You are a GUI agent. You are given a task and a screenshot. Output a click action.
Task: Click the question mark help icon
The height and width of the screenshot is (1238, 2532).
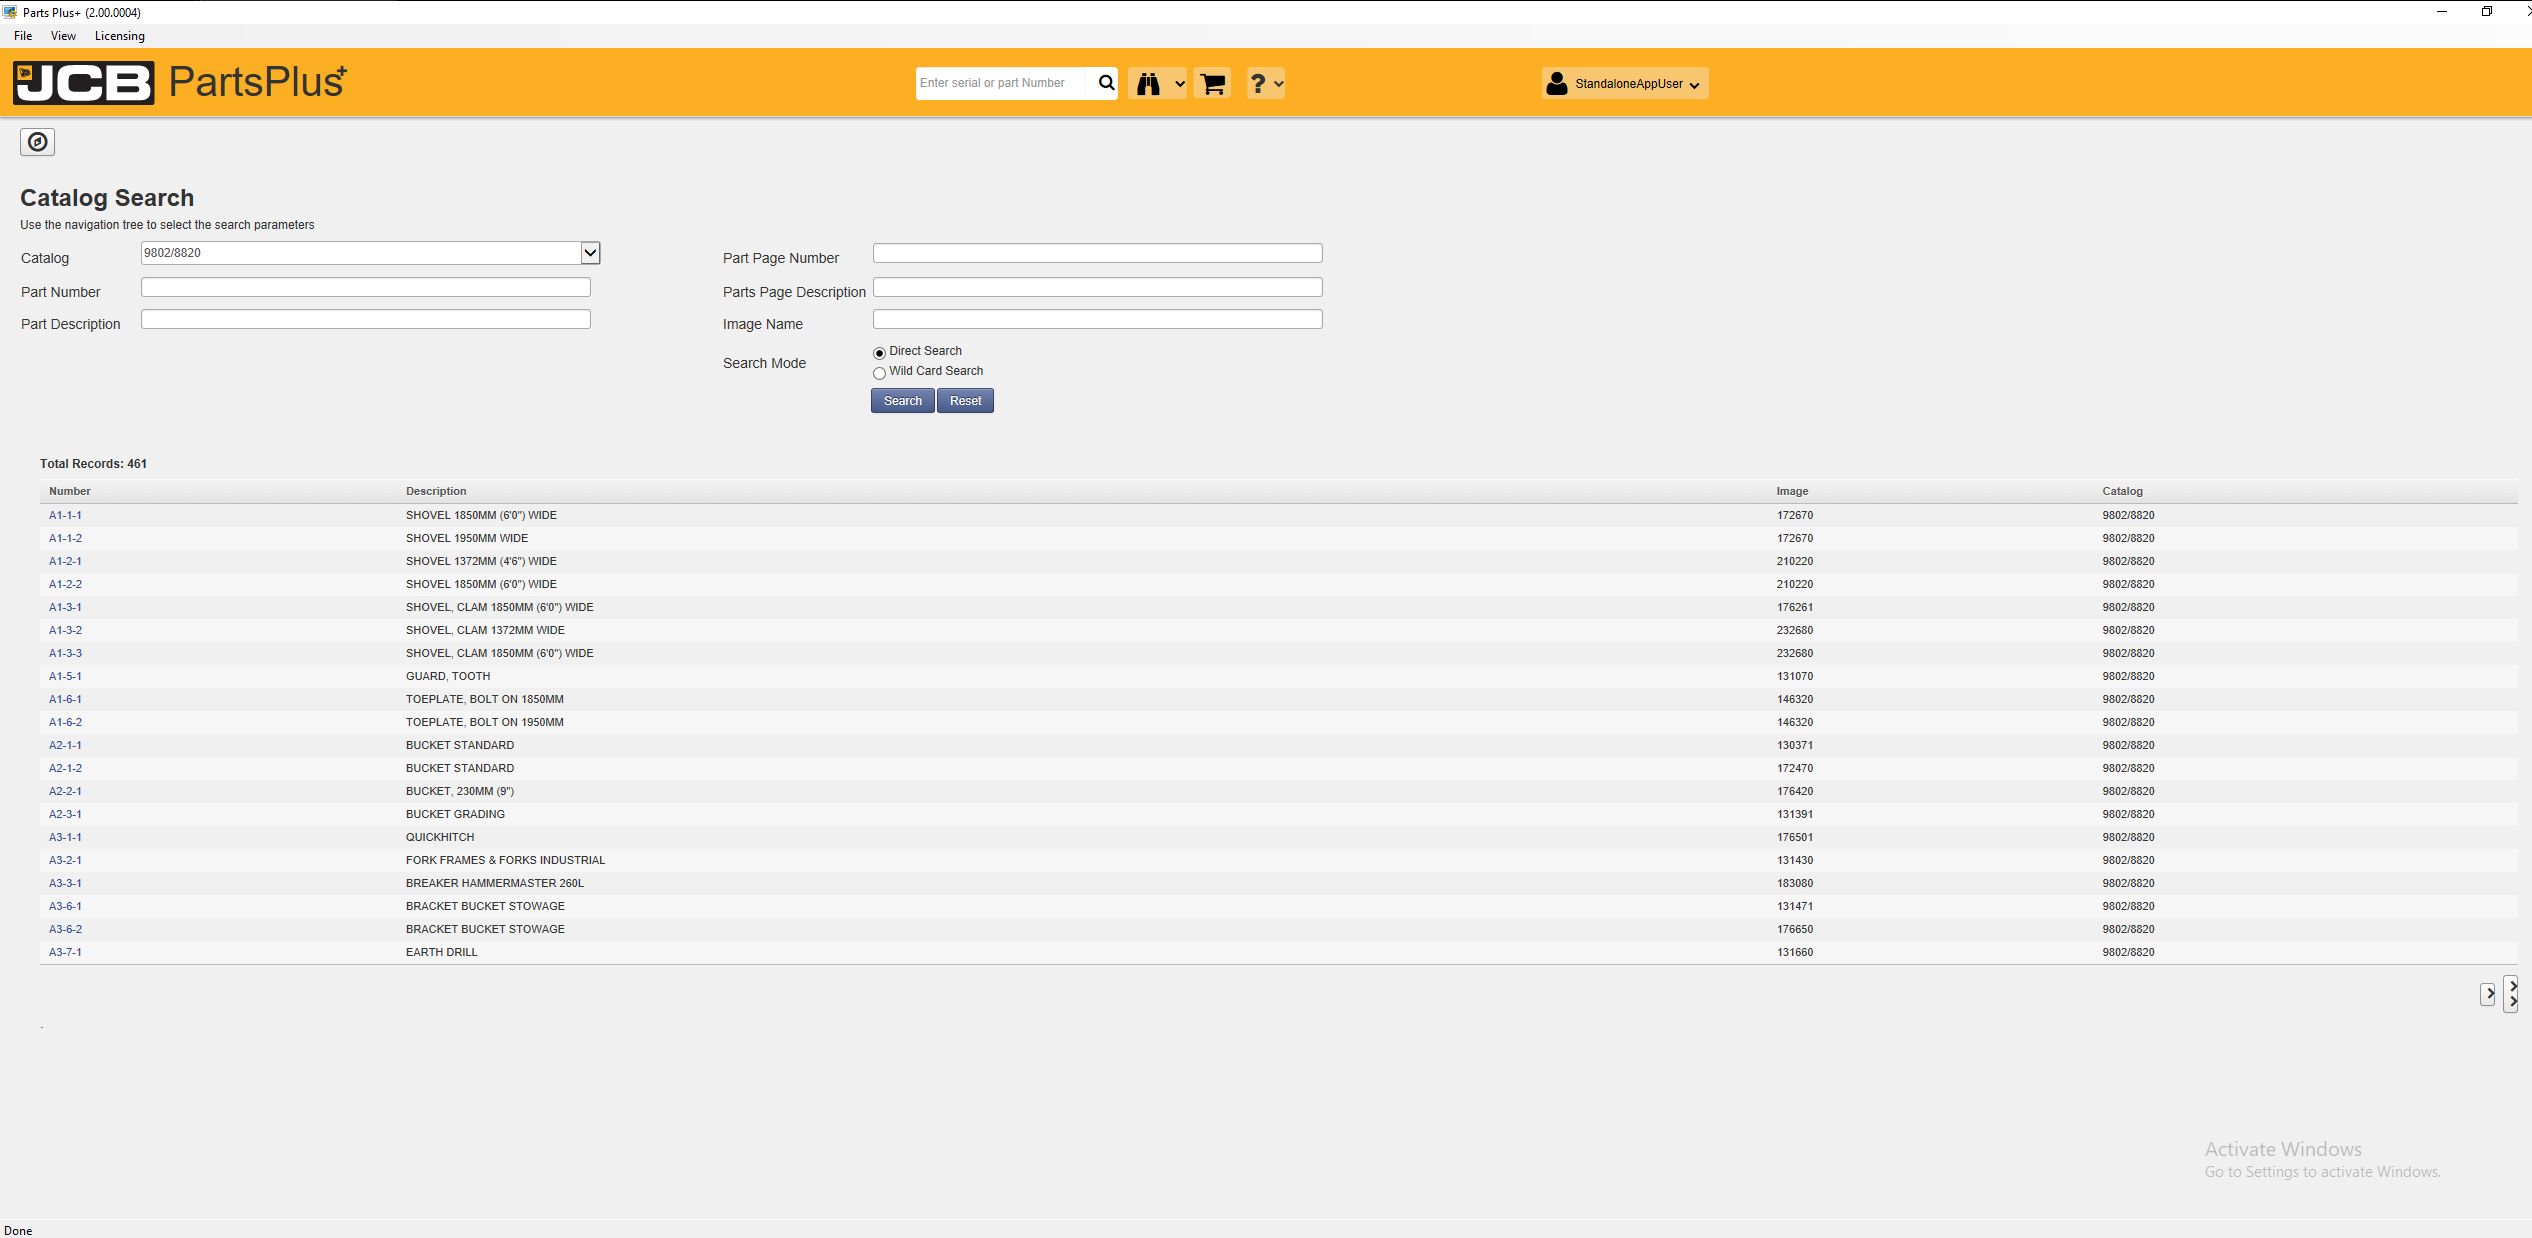pyautogui.click(x=1258, y=84)
